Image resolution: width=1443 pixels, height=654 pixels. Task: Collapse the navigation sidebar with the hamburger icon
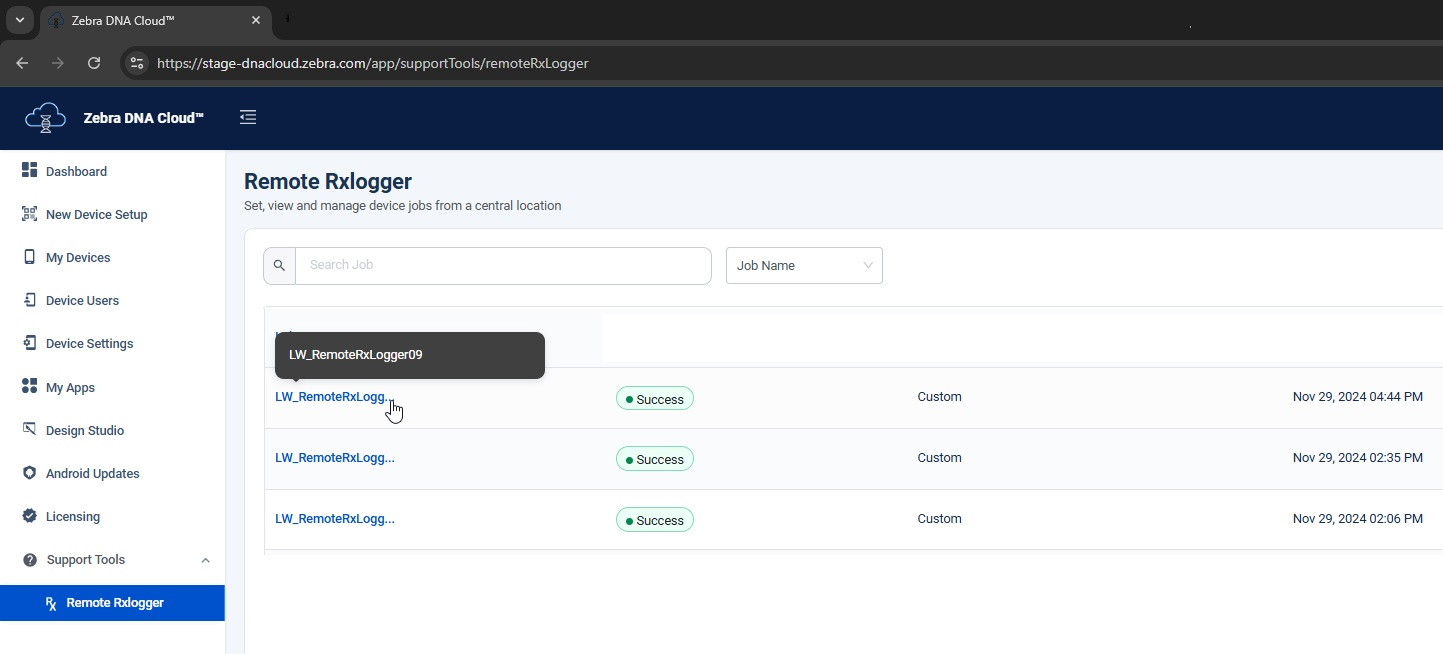[247, 117]
